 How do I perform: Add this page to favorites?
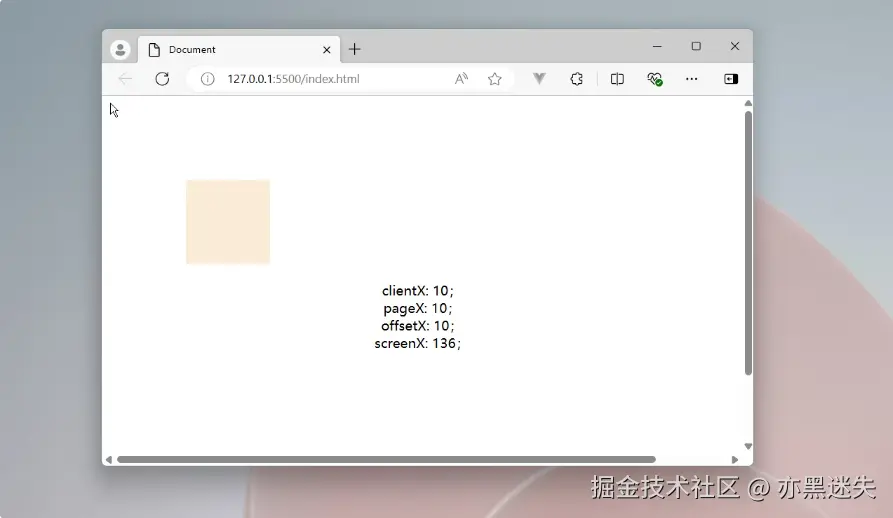point(494,79)
